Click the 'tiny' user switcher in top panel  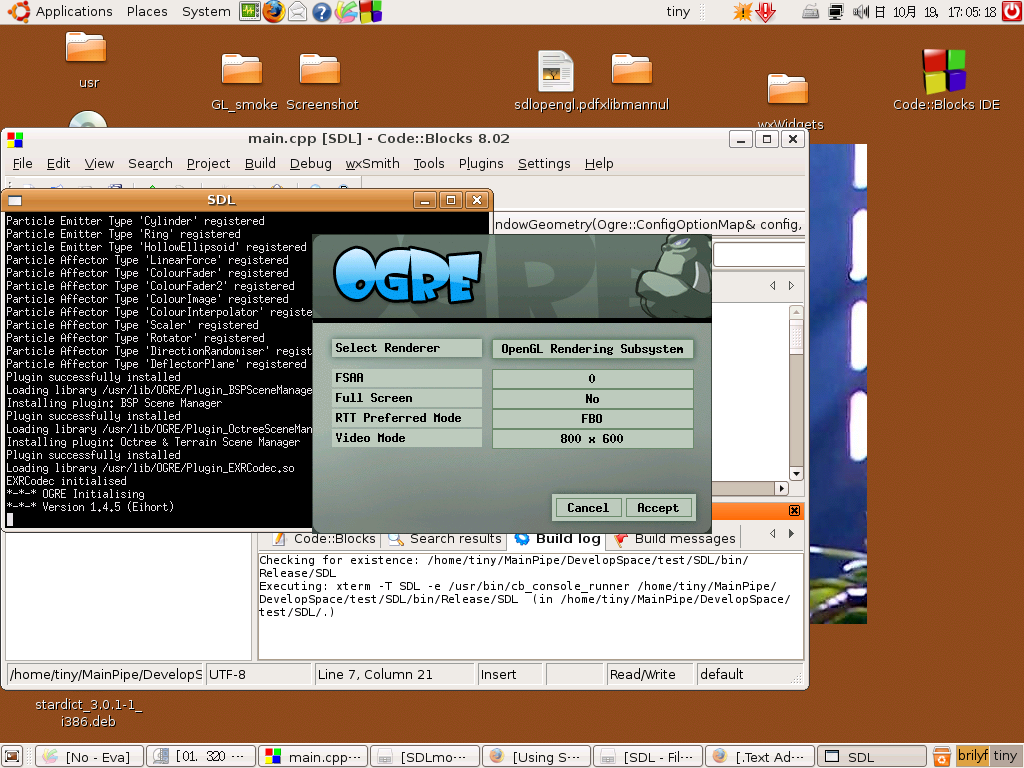point(678,12)
